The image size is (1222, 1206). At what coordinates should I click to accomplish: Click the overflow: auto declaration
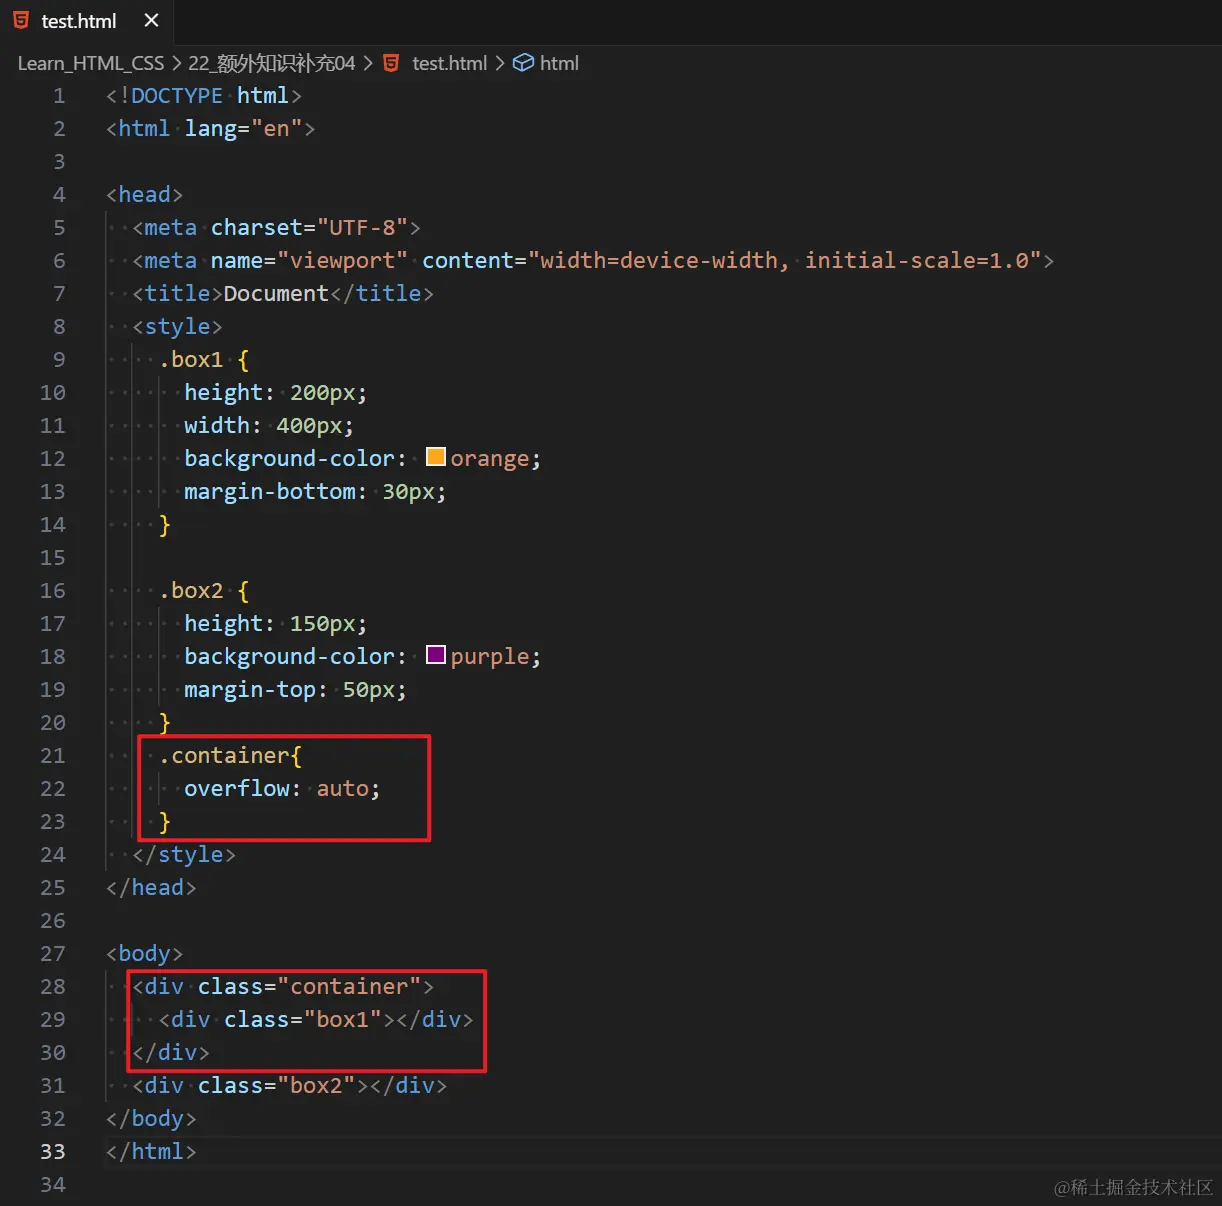pyautogui.click(x=282, y=789)
